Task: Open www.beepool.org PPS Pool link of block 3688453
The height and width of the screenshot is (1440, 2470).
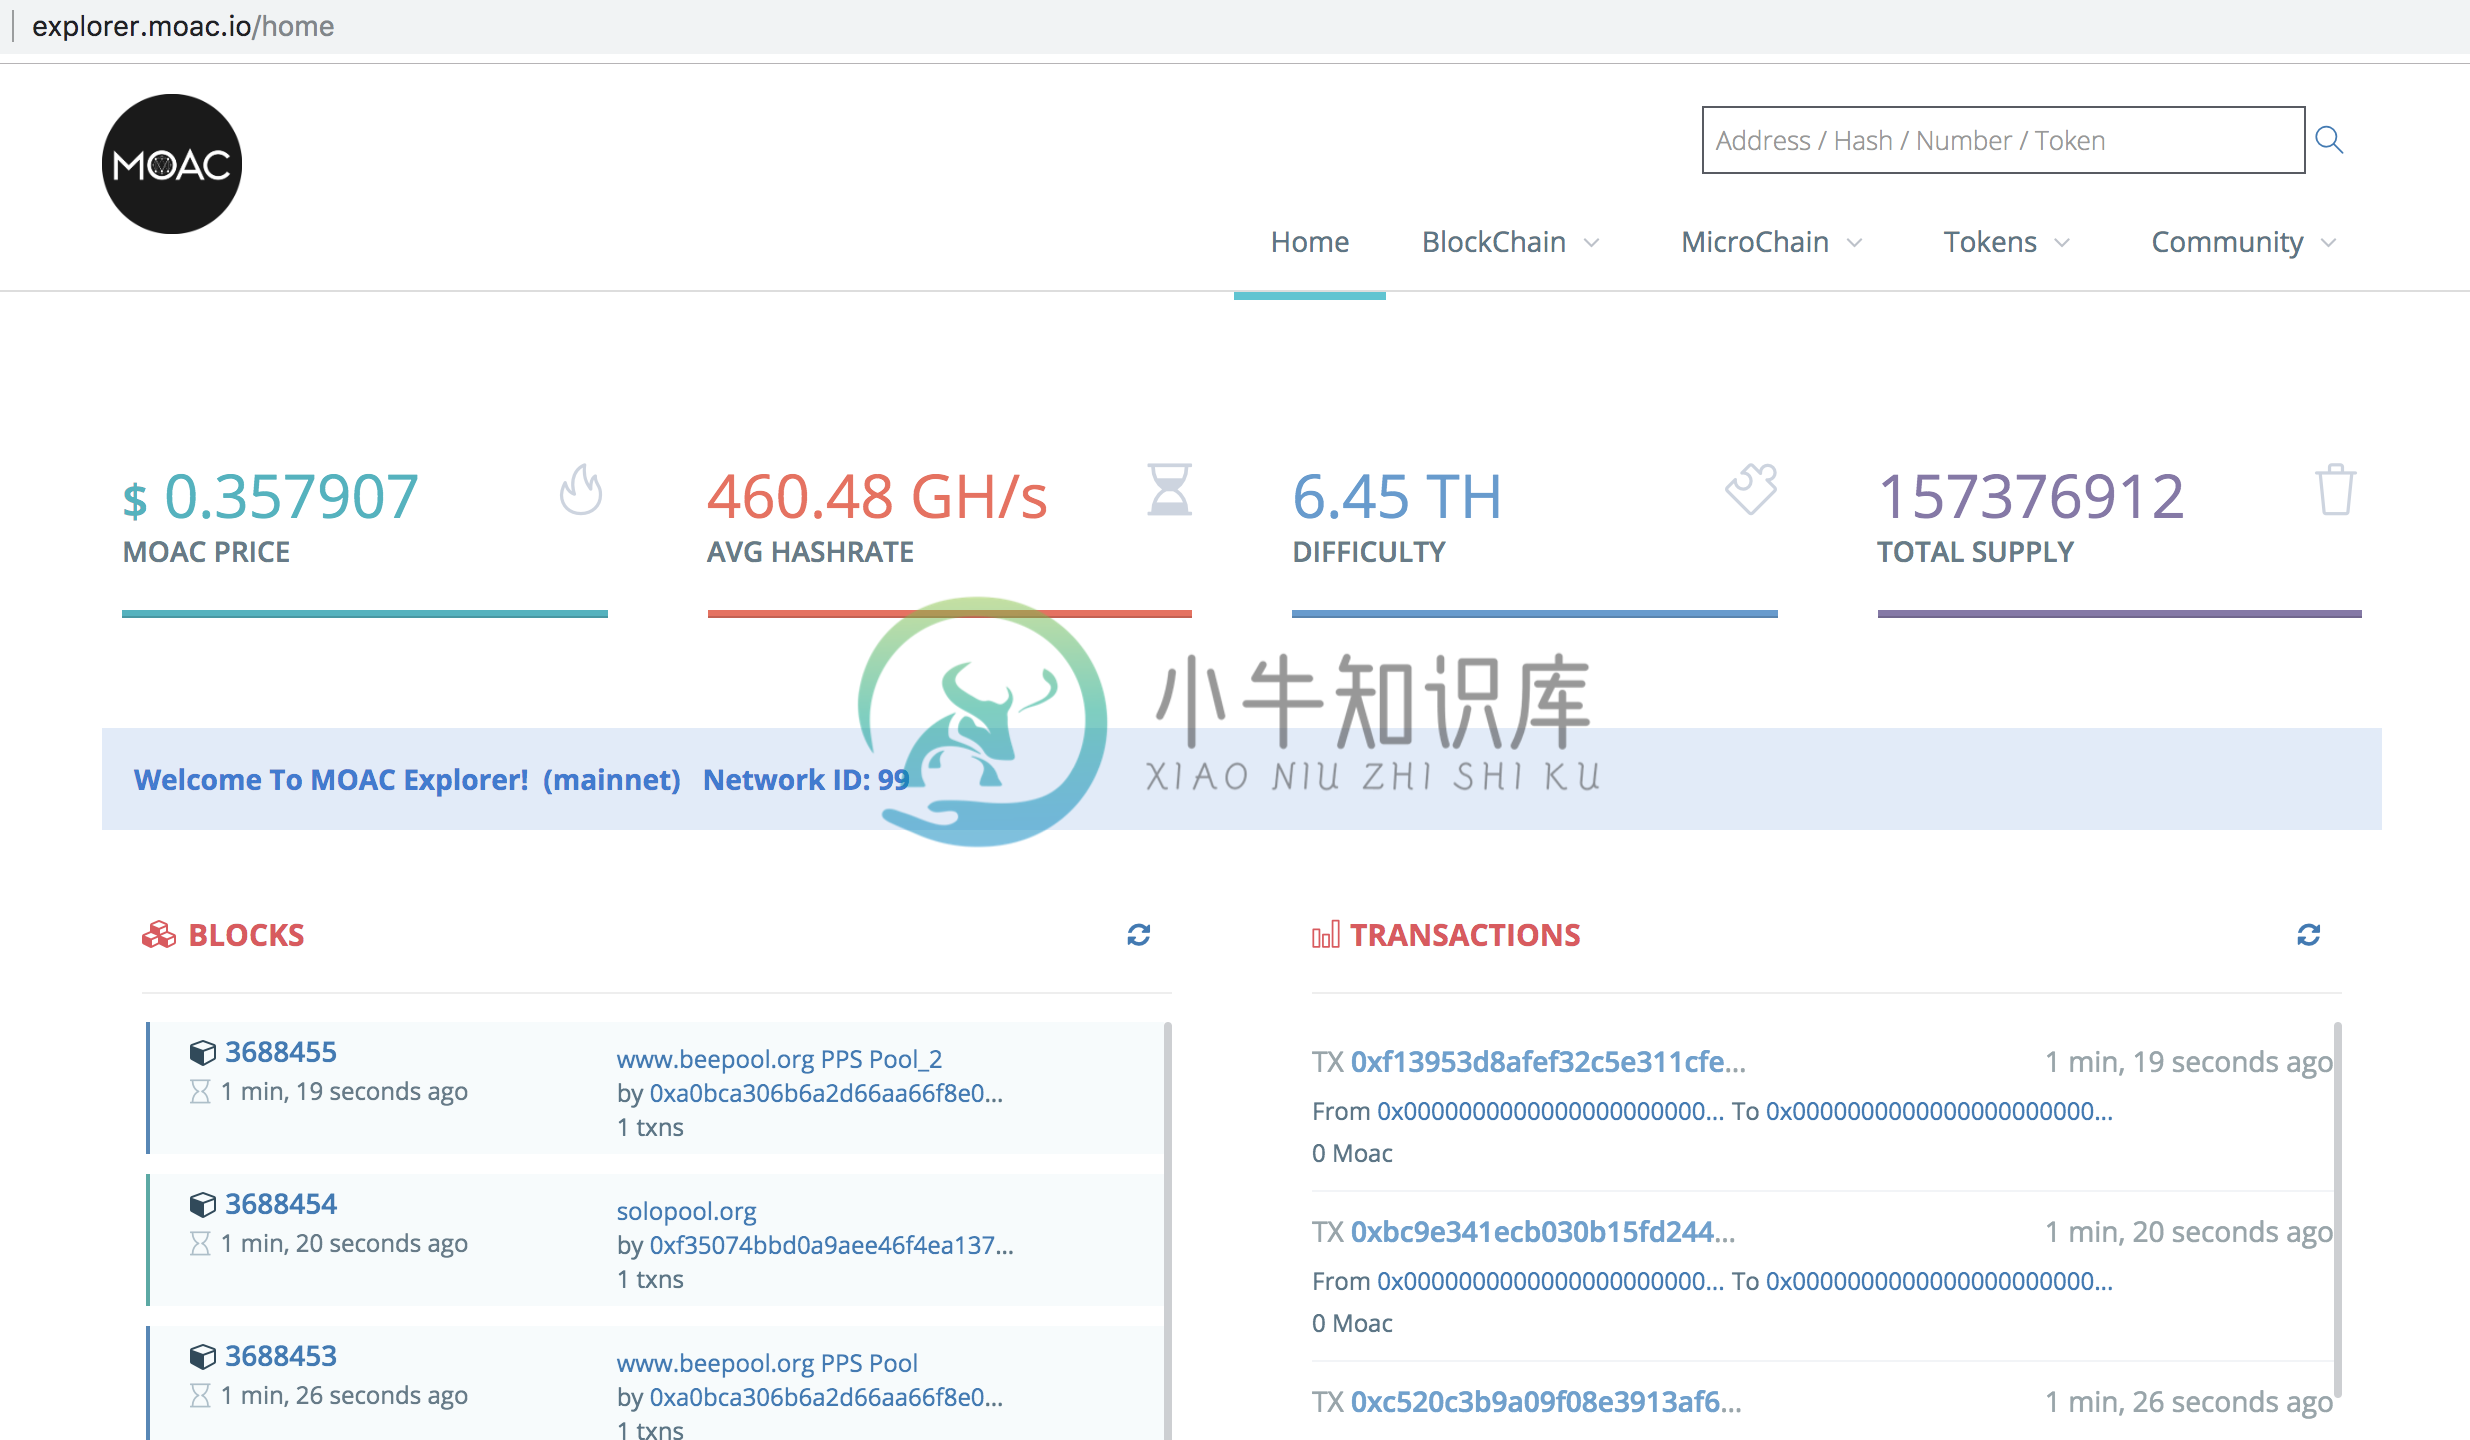Action: (767, 1363)
